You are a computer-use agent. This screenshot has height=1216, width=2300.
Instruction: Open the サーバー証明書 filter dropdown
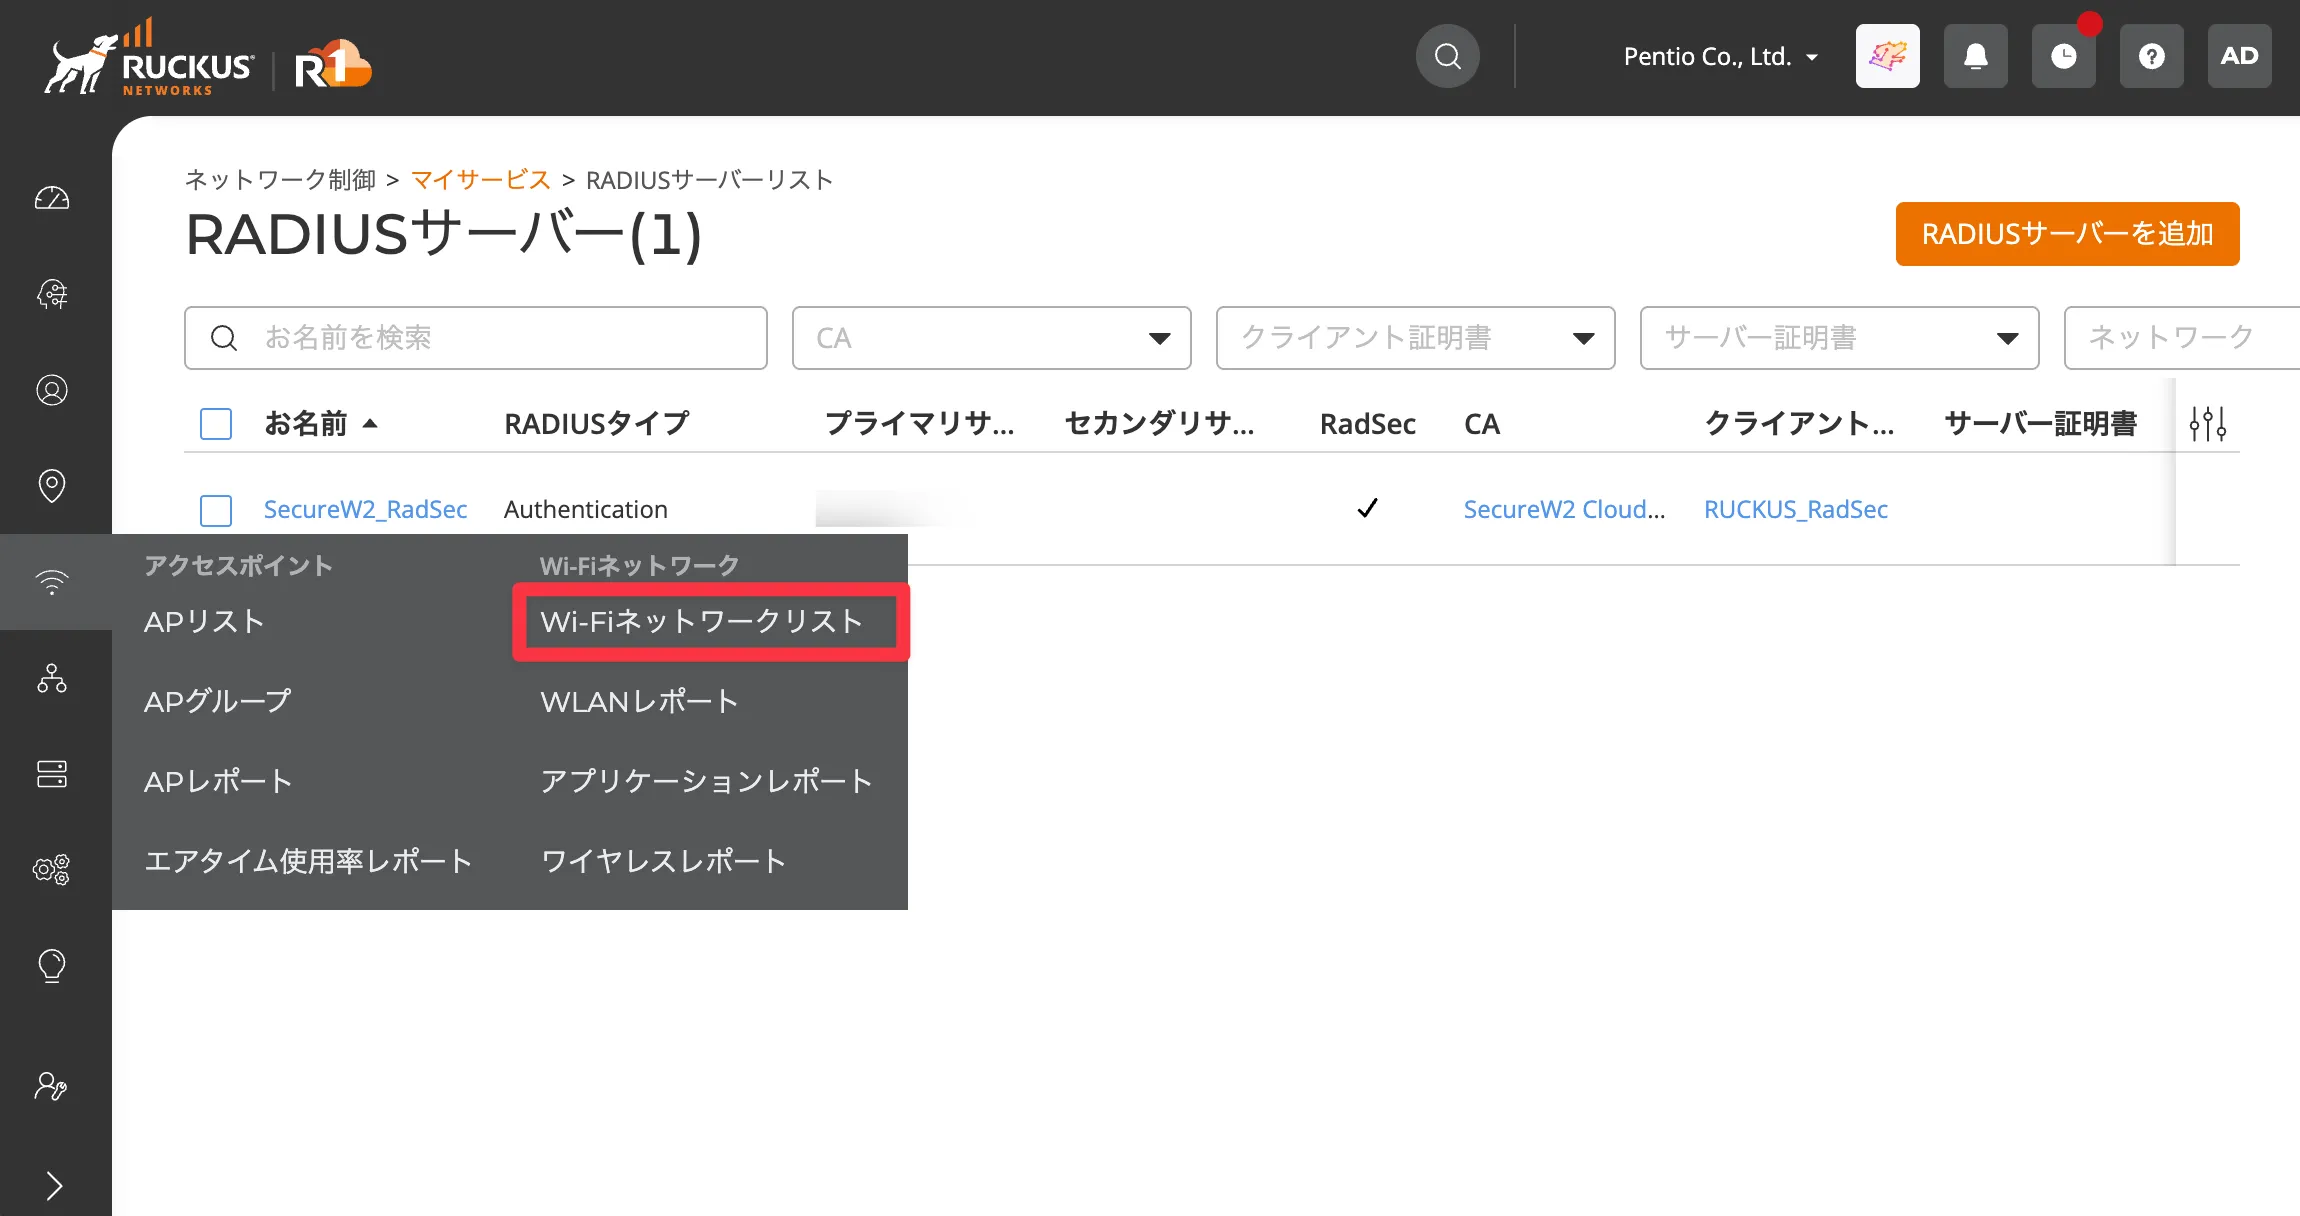point(1840,338)
